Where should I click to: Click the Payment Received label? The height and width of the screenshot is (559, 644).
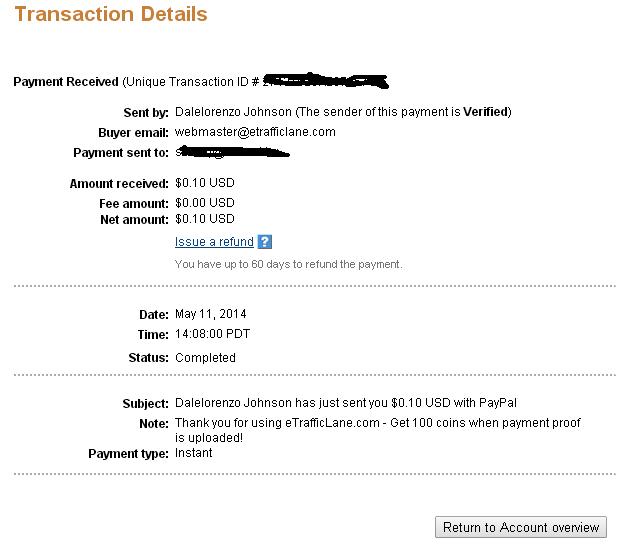(x=66, y=82)
